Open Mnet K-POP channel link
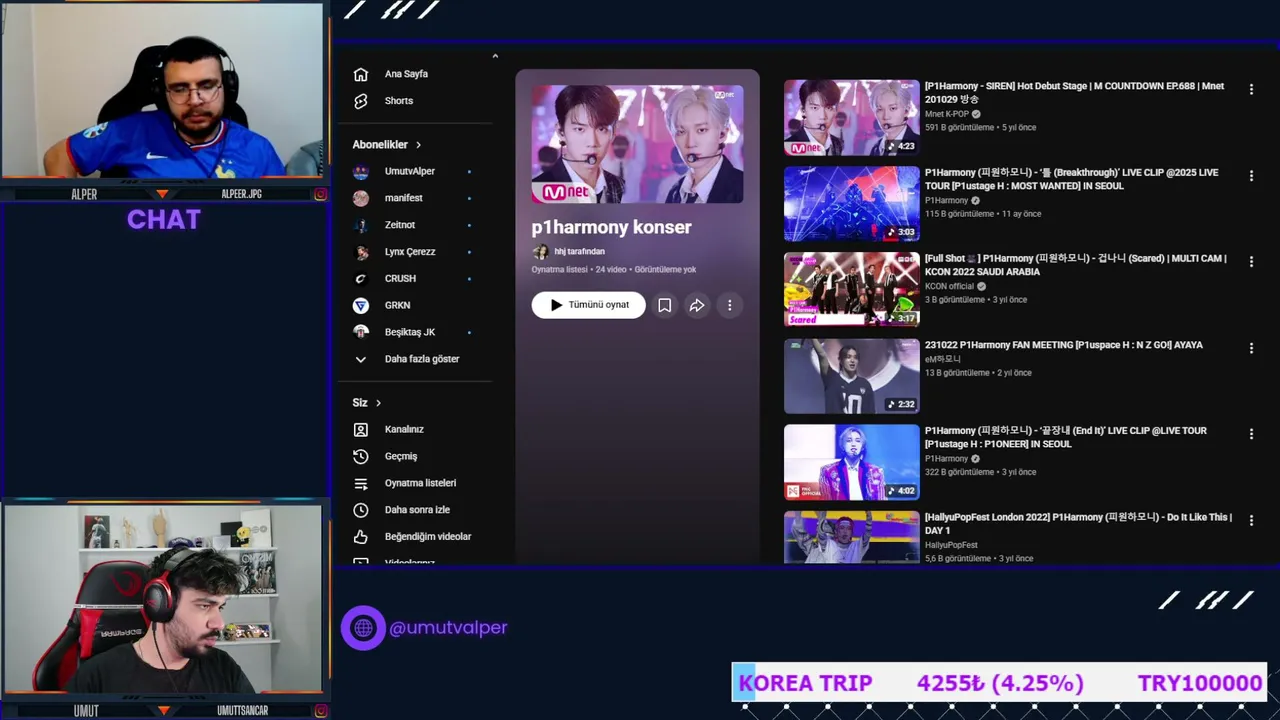The height and width of the screenshot is (720, 1280). (947, 114)
